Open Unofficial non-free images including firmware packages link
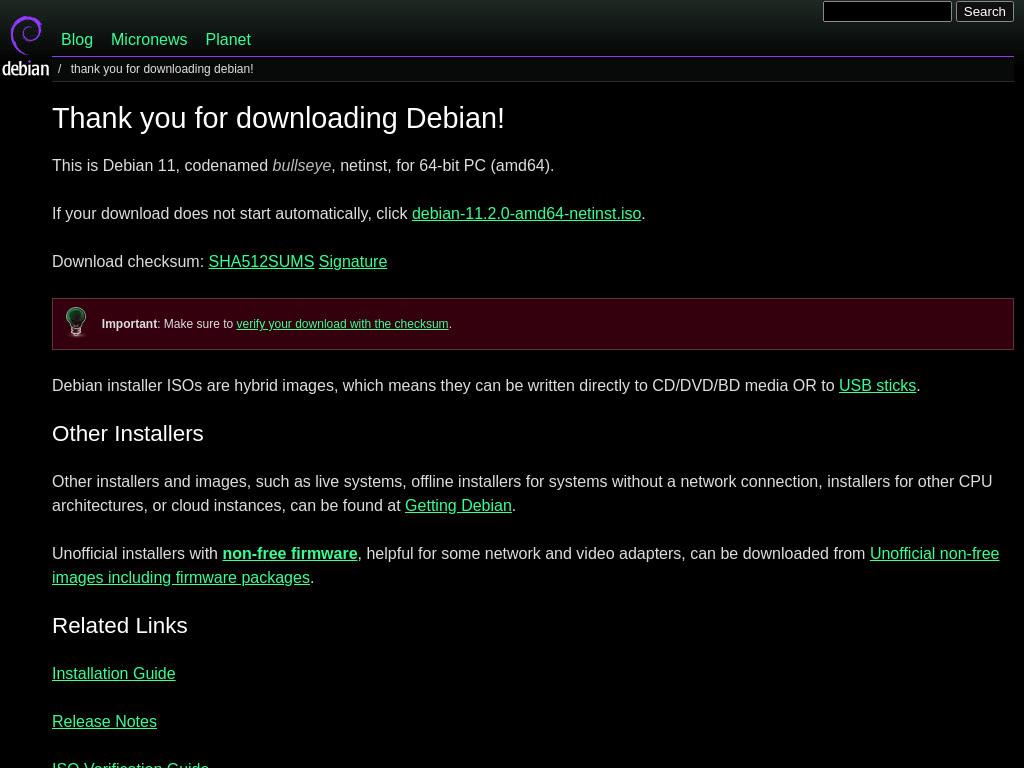The height and width of the screenshot is (768, 1024). coord(934,554)
